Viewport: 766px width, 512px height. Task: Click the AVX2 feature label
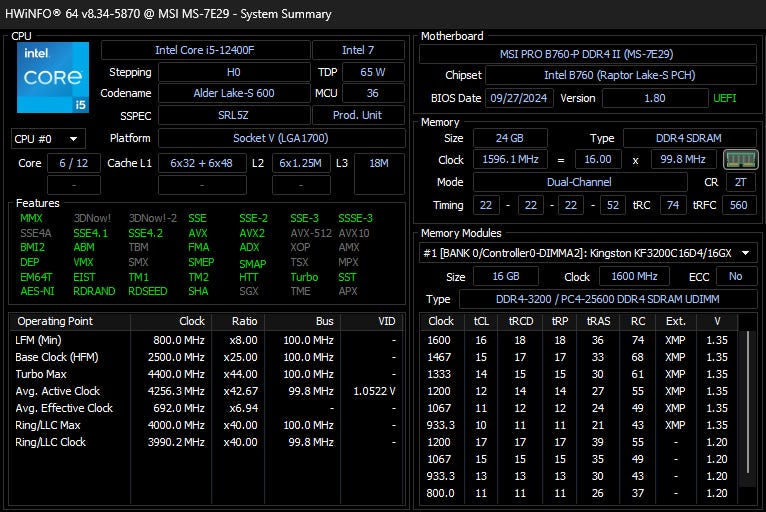tap(252, 233)
